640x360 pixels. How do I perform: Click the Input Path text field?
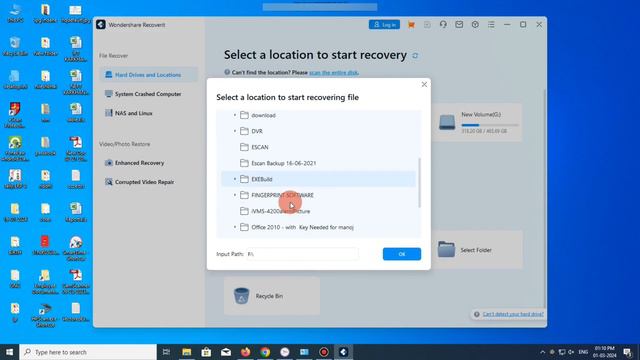pyautogui.click(x=302, y=254)
